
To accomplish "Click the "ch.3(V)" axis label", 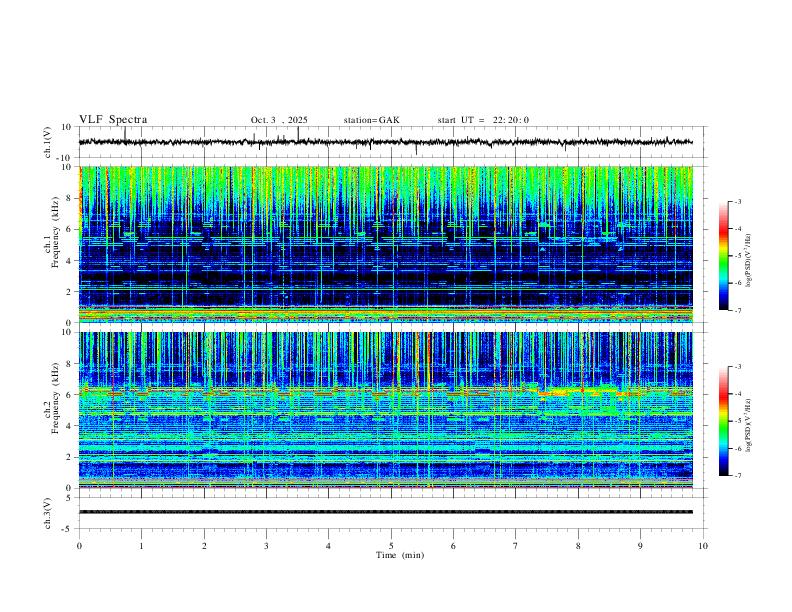I will click(x=48, y=513).
